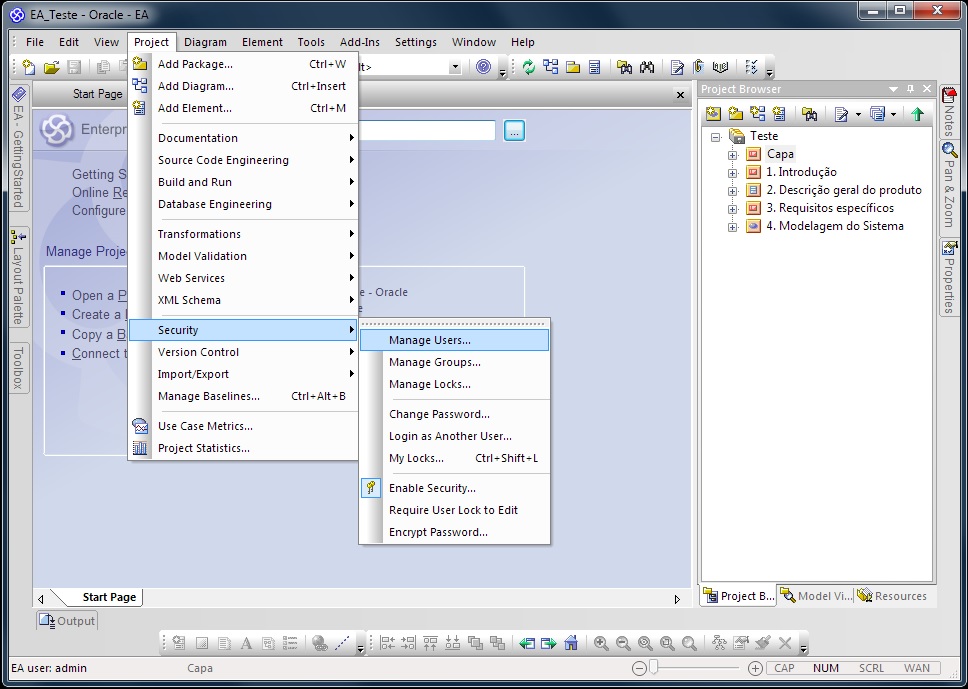This screenshot has width=968, height=689.
Task: Click the zoom slider handle in status bar
Action: point(653,667)
